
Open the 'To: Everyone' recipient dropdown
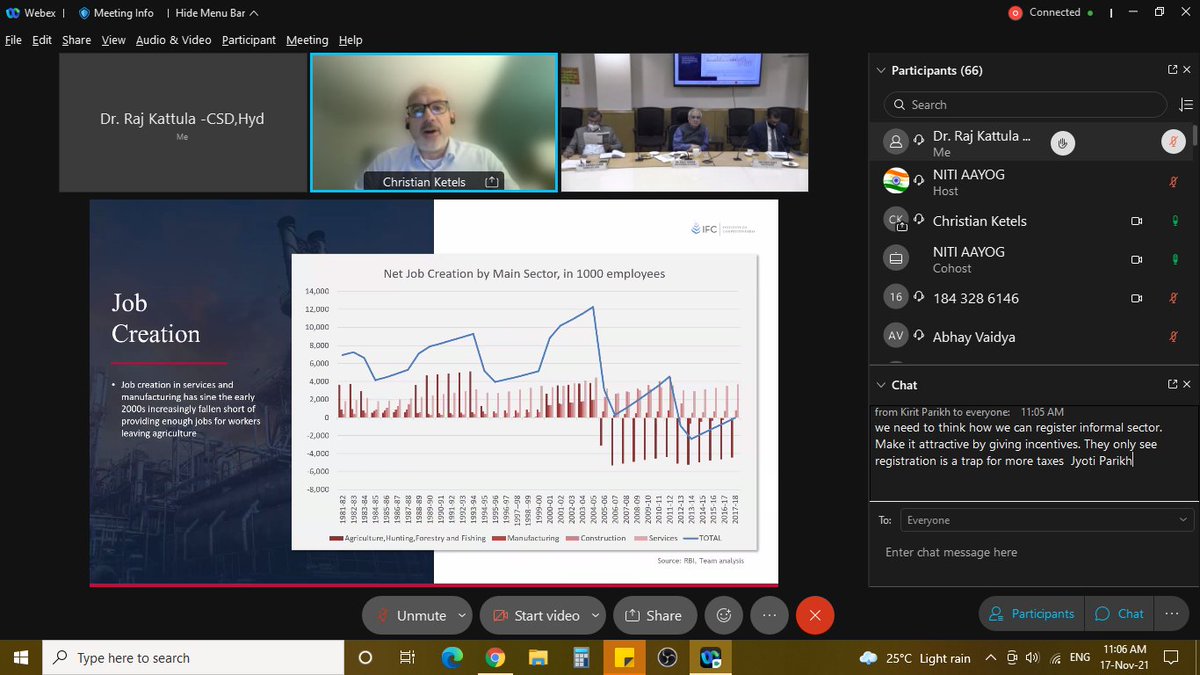(1047, 520)
